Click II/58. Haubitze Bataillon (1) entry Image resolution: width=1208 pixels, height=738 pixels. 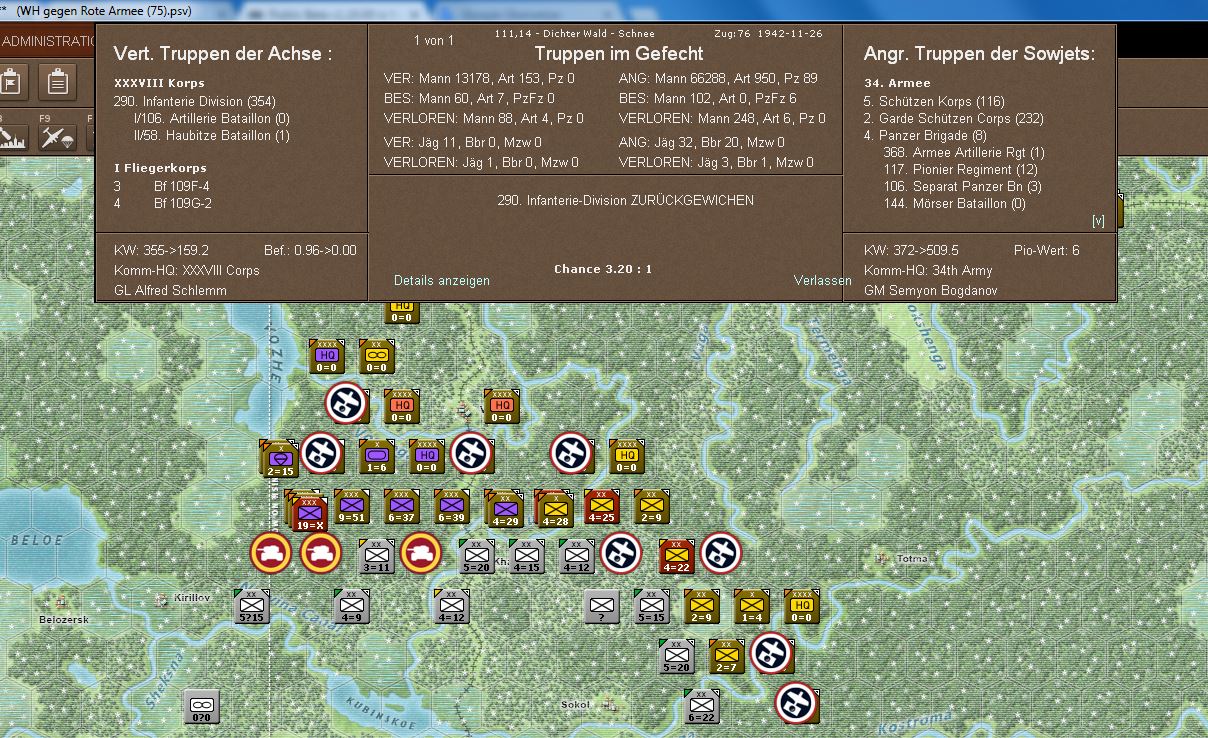click(x=210, y=135)
